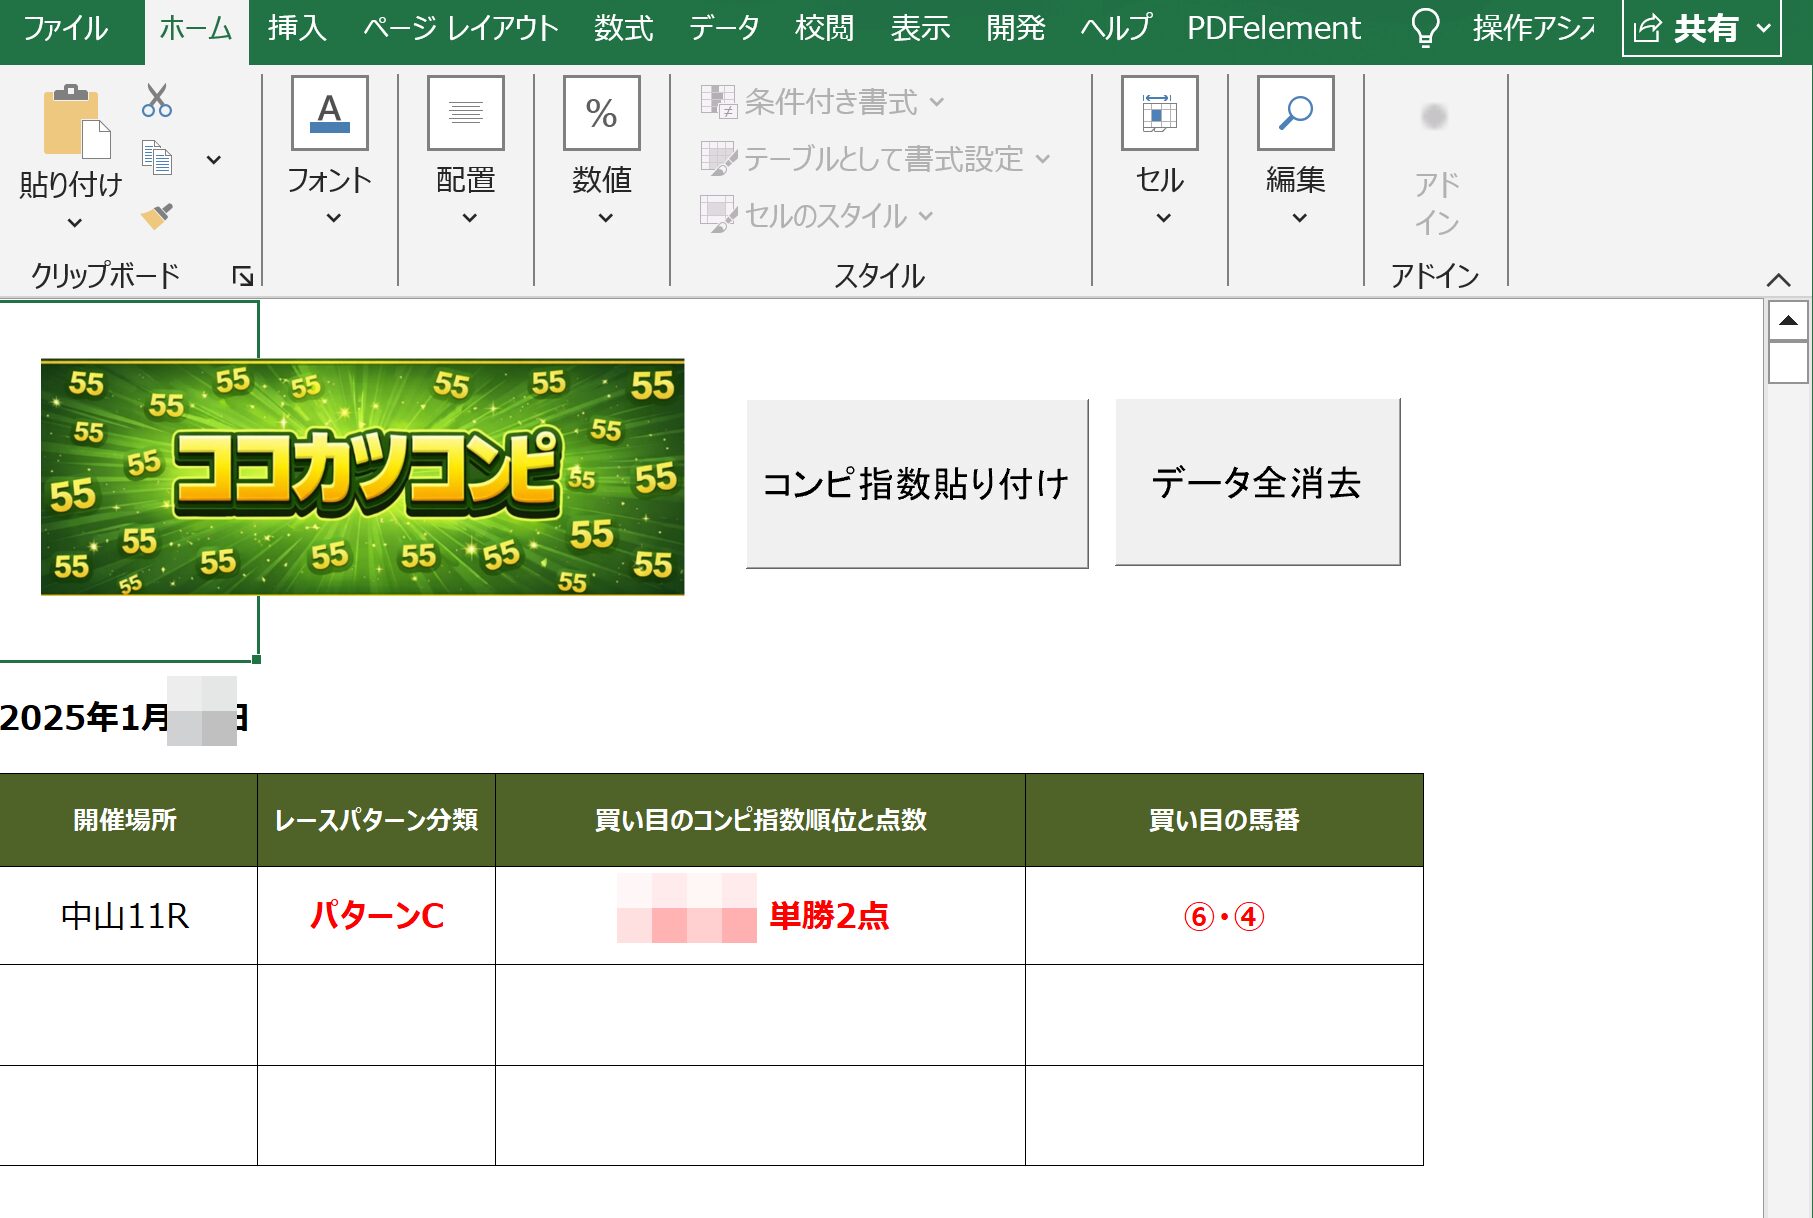The height and width of the screenshot is (1218, 1813).
Task: Switch to the 挿入 tab
Action: pyautogui.click(x=297, y=28)
